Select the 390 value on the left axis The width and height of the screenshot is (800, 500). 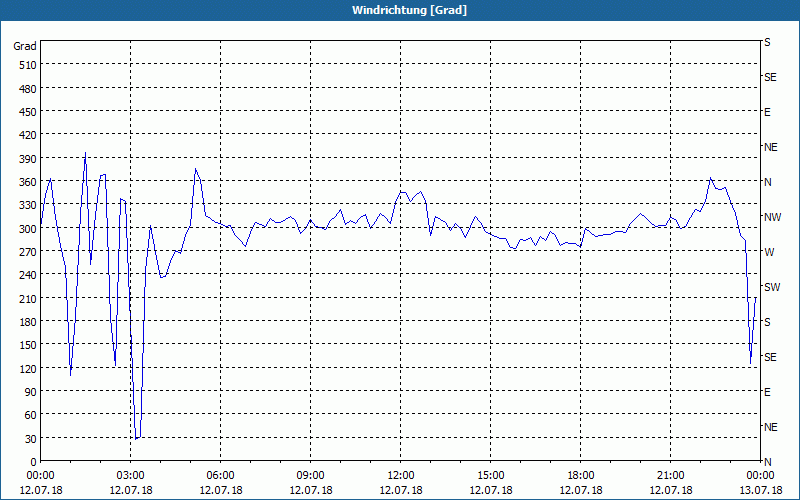tap(28, 159)
